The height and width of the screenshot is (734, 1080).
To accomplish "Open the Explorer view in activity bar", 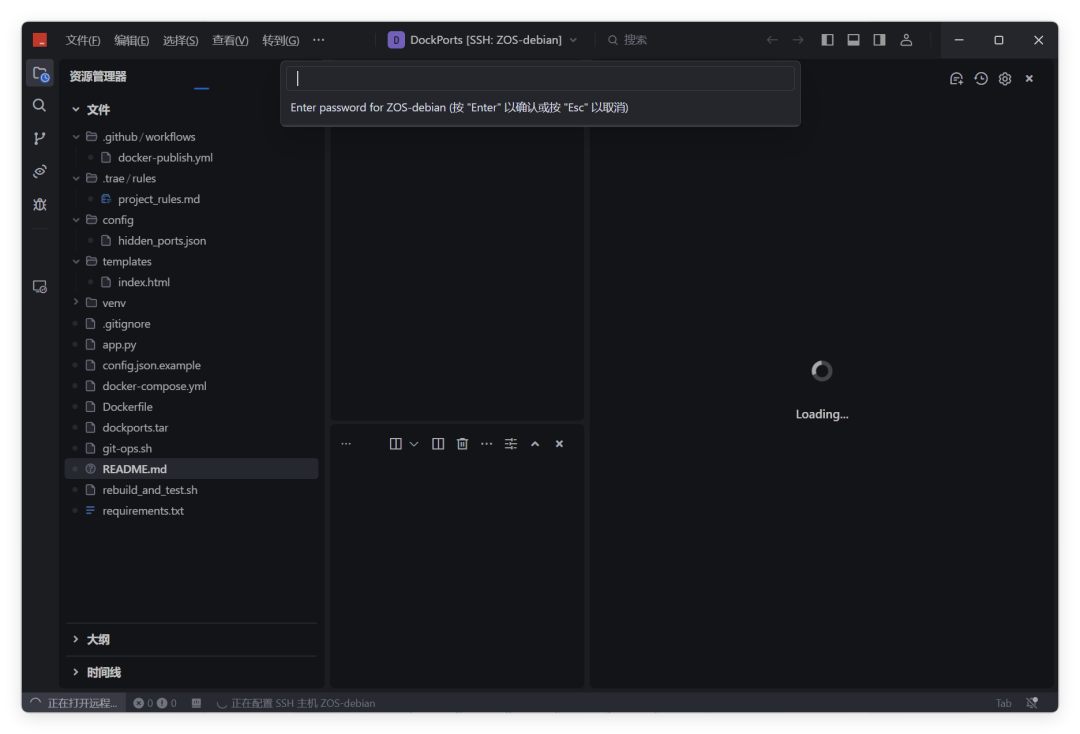I will [x=40, y=74].
